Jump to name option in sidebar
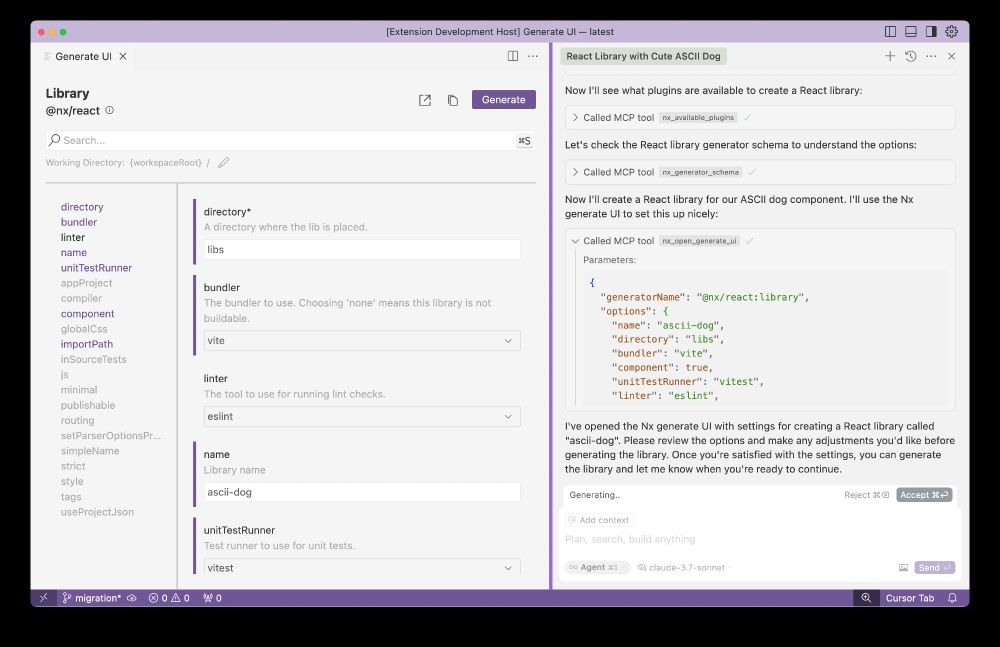 73,253
